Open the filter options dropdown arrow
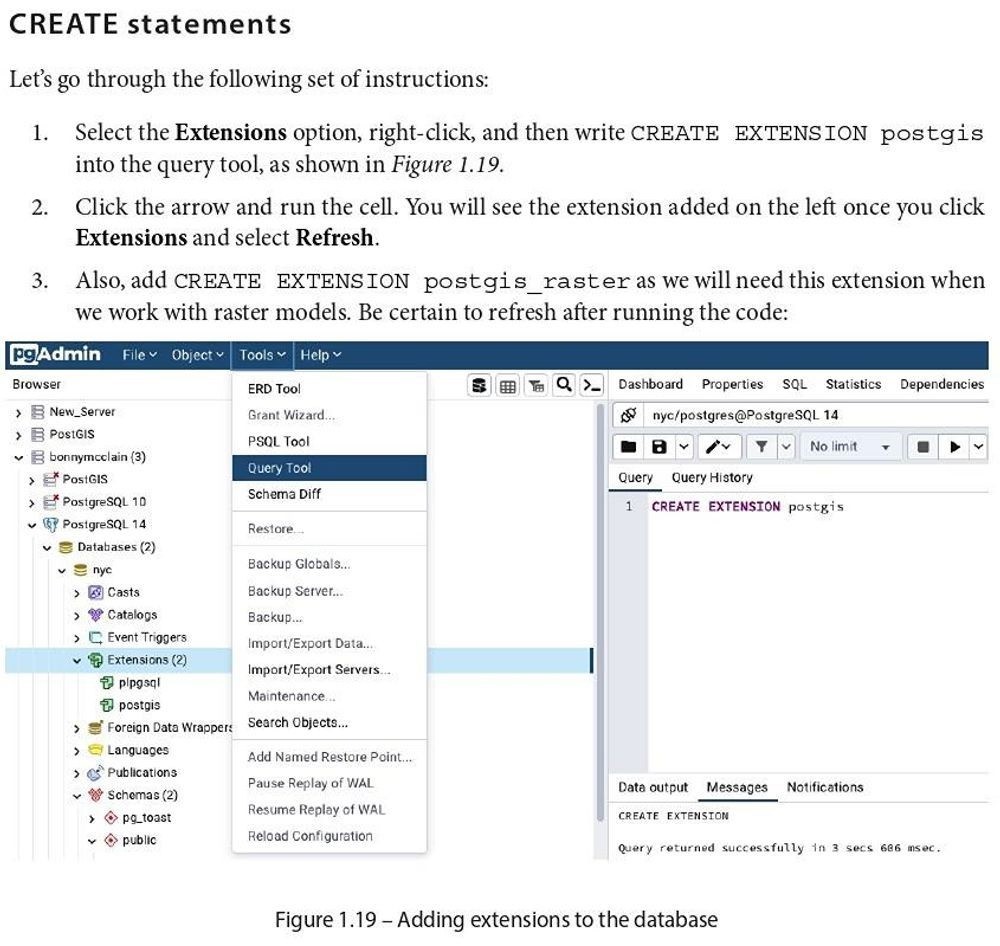The width and height of the screenshot is (1000, 946). coord(786,447)
